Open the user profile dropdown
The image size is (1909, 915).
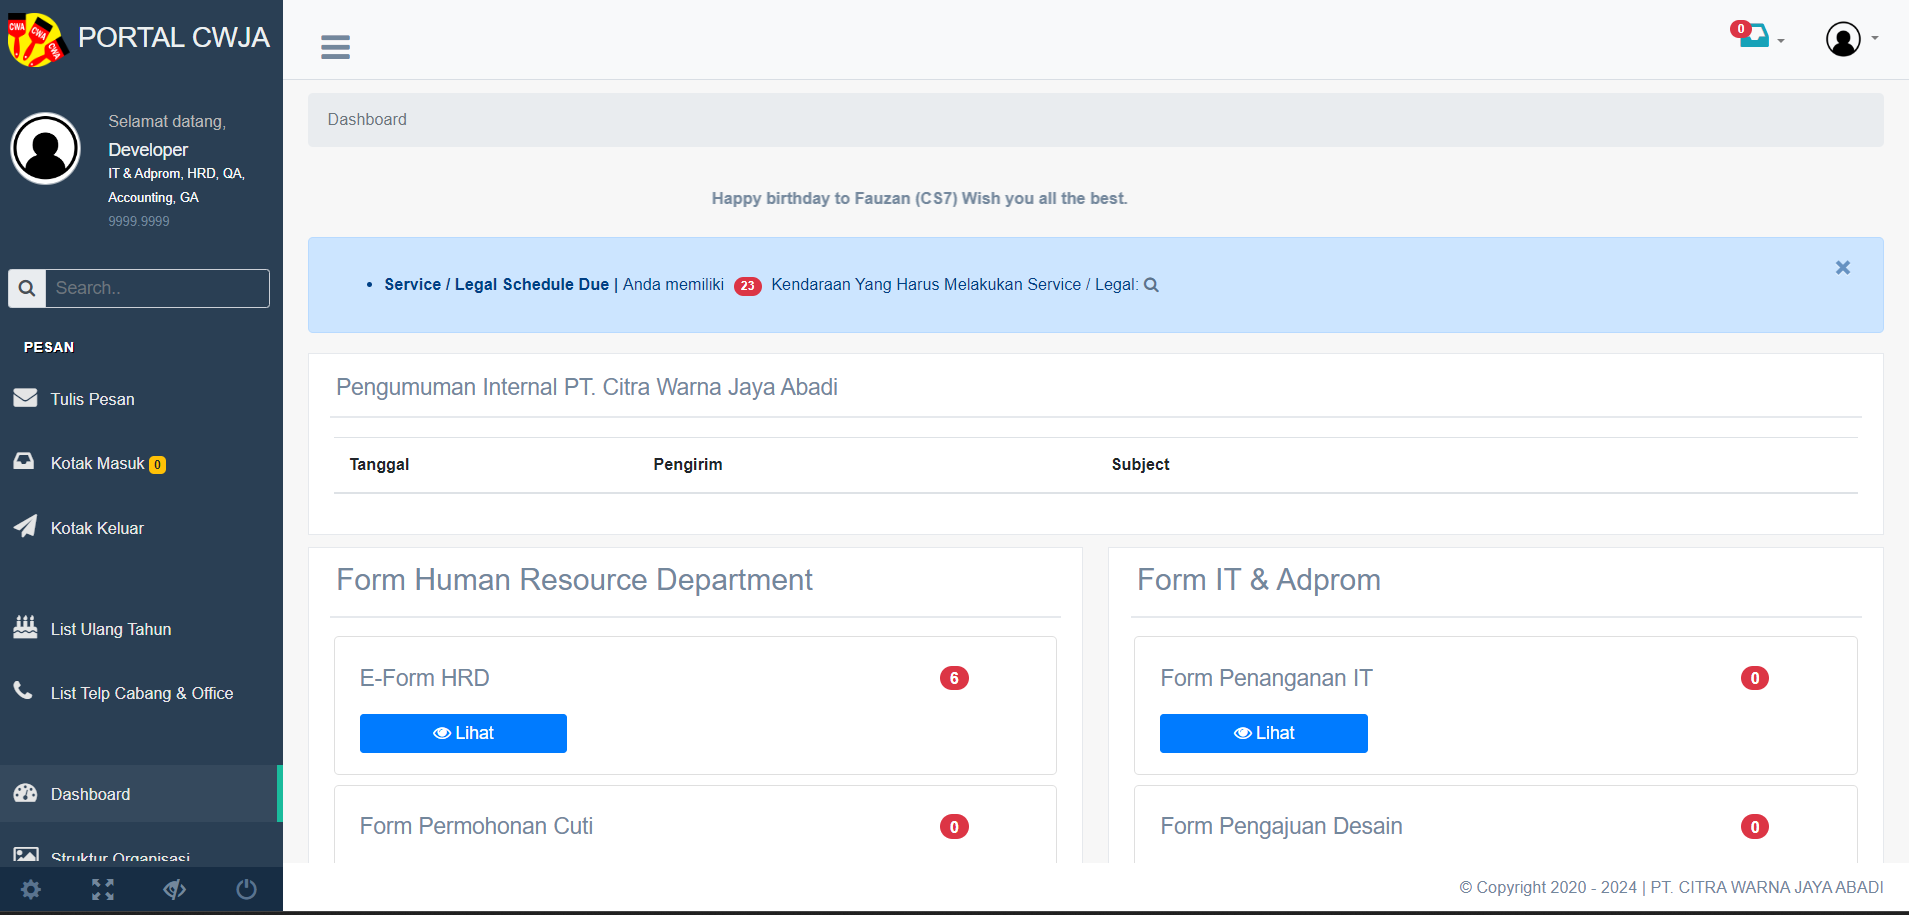[x=1850, y=39]
